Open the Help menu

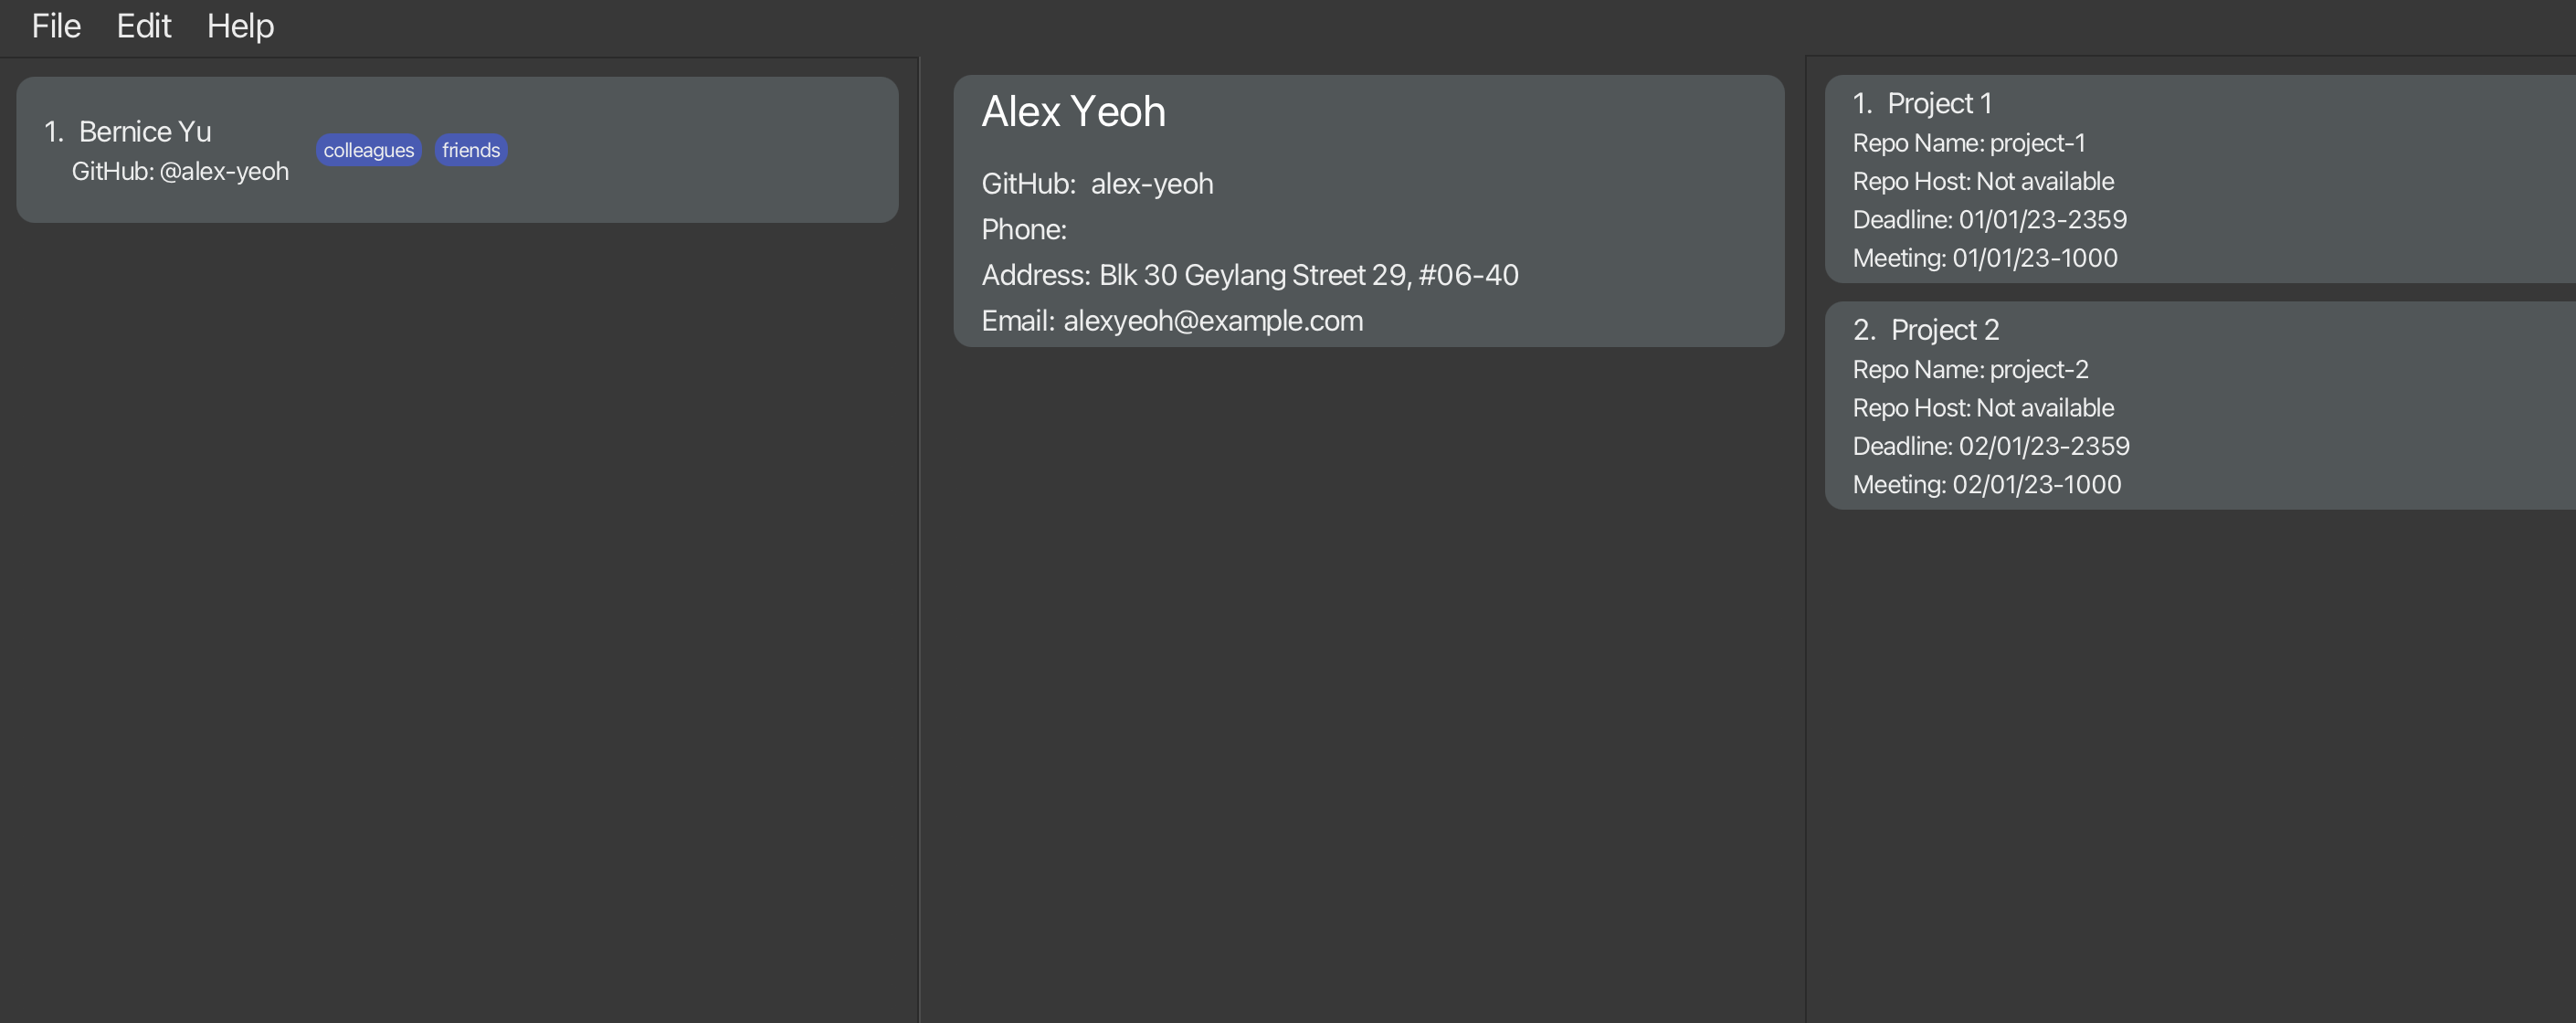coord(240,26)
